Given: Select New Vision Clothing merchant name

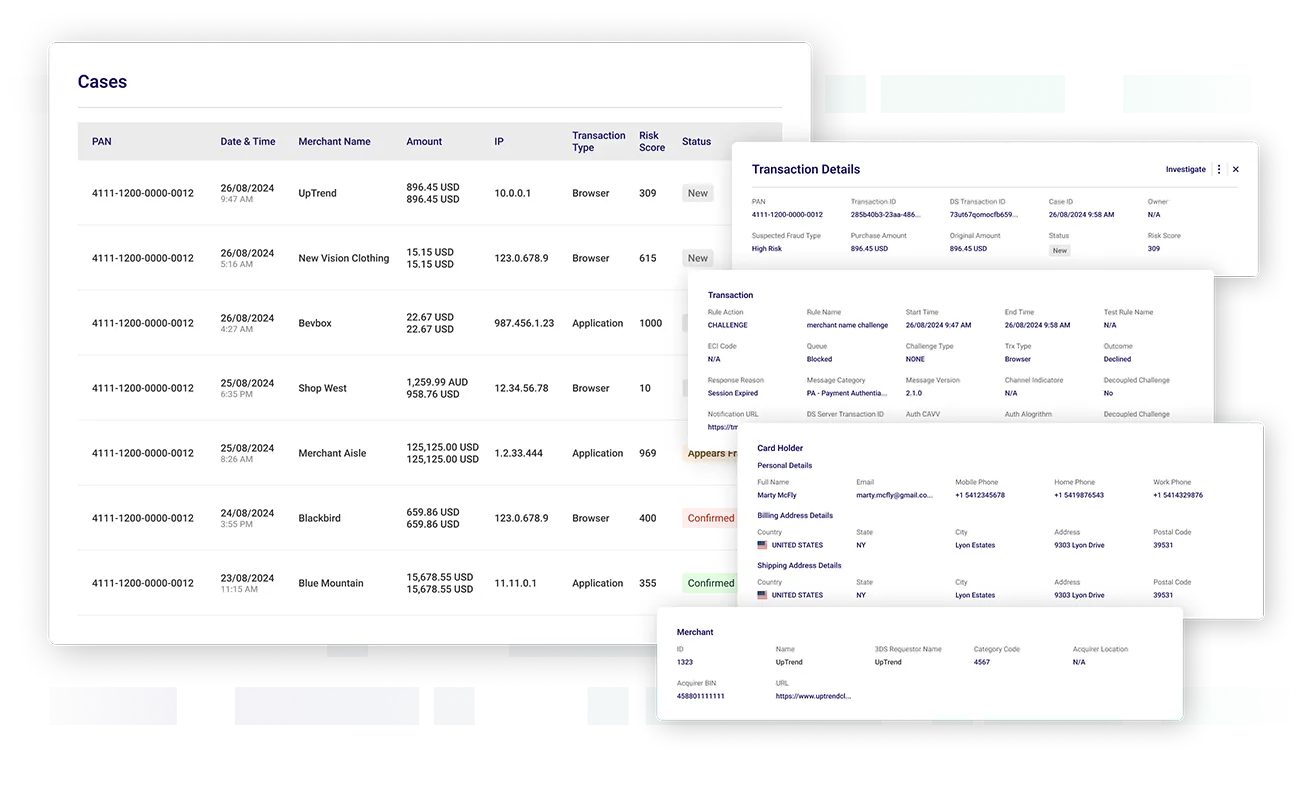Looking at the screenshot, I should (344, 258).
